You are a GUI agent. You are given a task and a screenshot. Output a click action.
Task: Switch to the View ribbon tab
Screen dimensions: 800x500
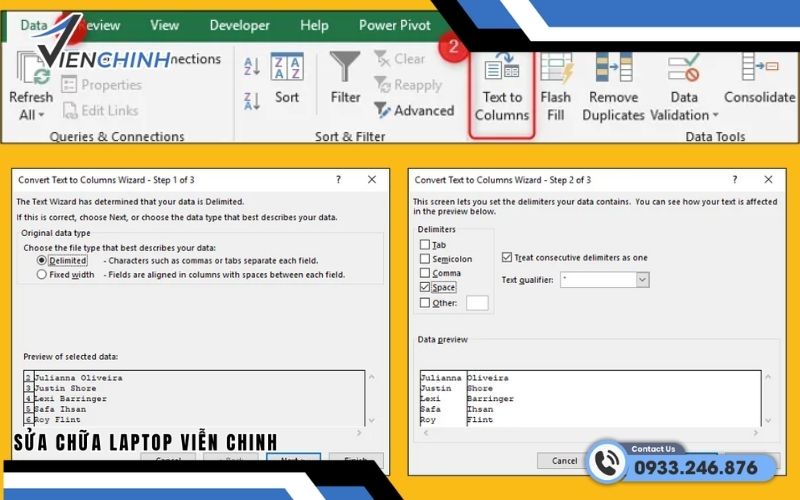pos(164,25)
